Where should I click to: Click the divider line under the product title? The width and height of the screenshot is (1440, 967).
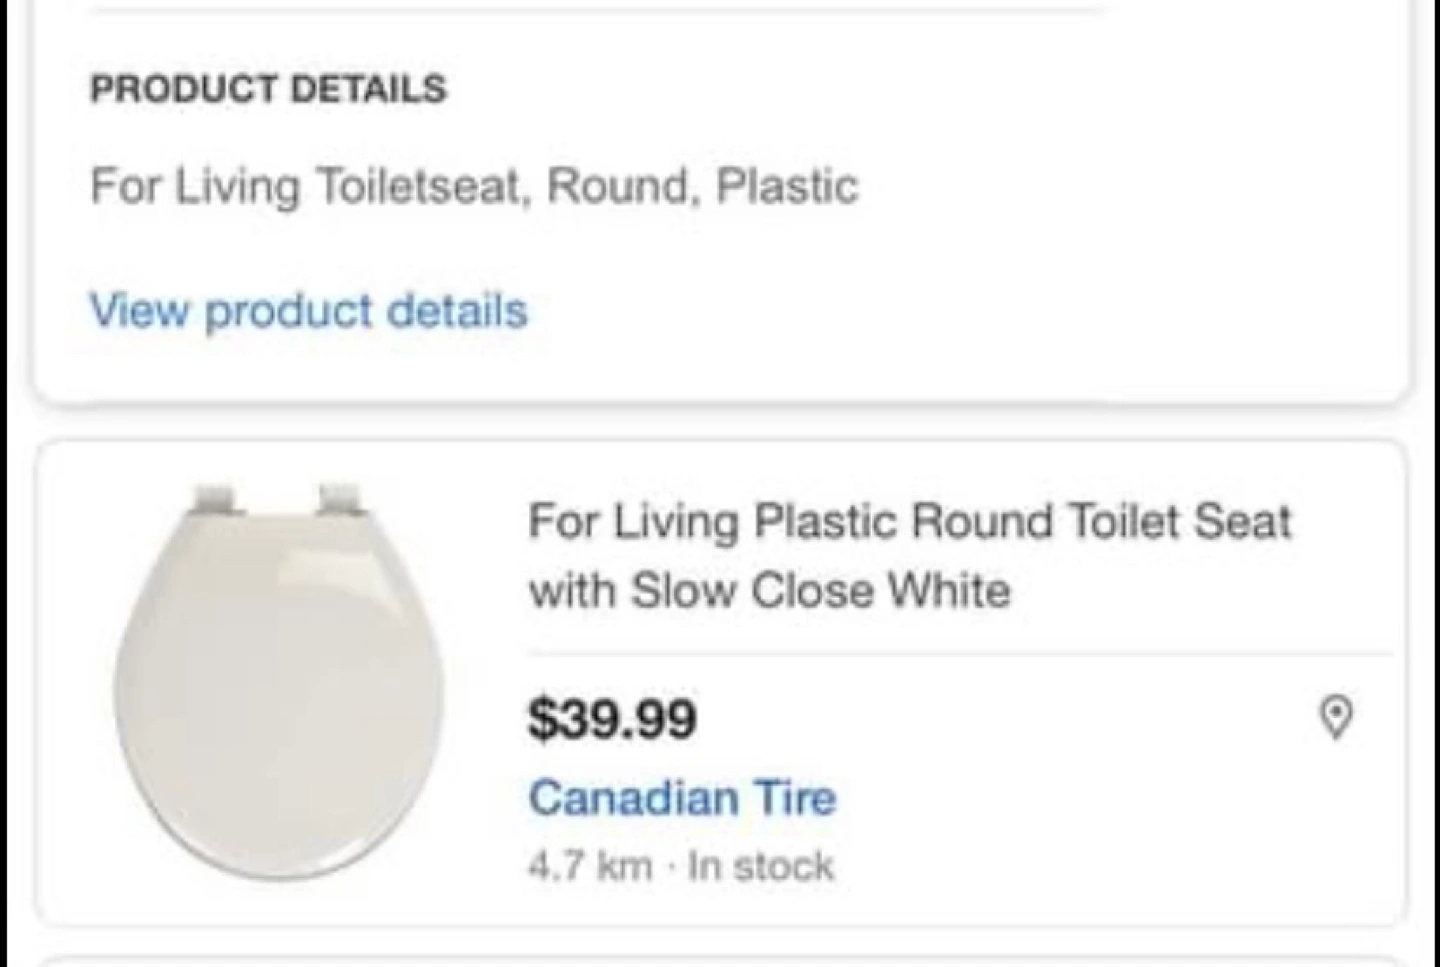coord(960,654)
